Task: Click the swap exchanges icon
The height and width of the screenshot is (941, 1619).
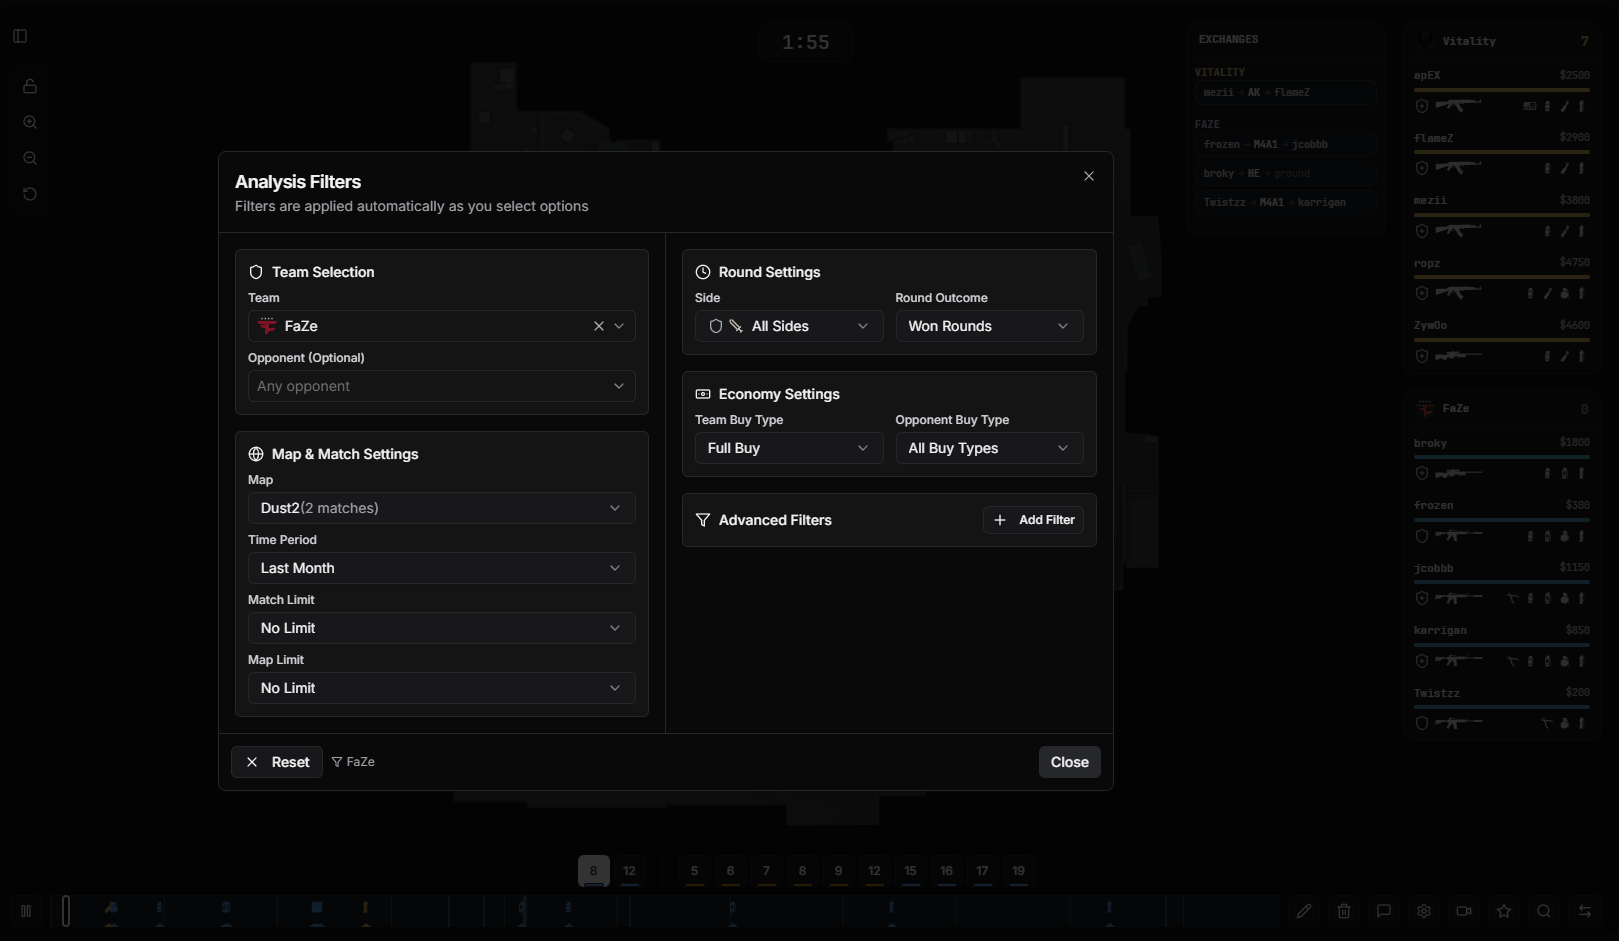Action: click(1584, 911)
